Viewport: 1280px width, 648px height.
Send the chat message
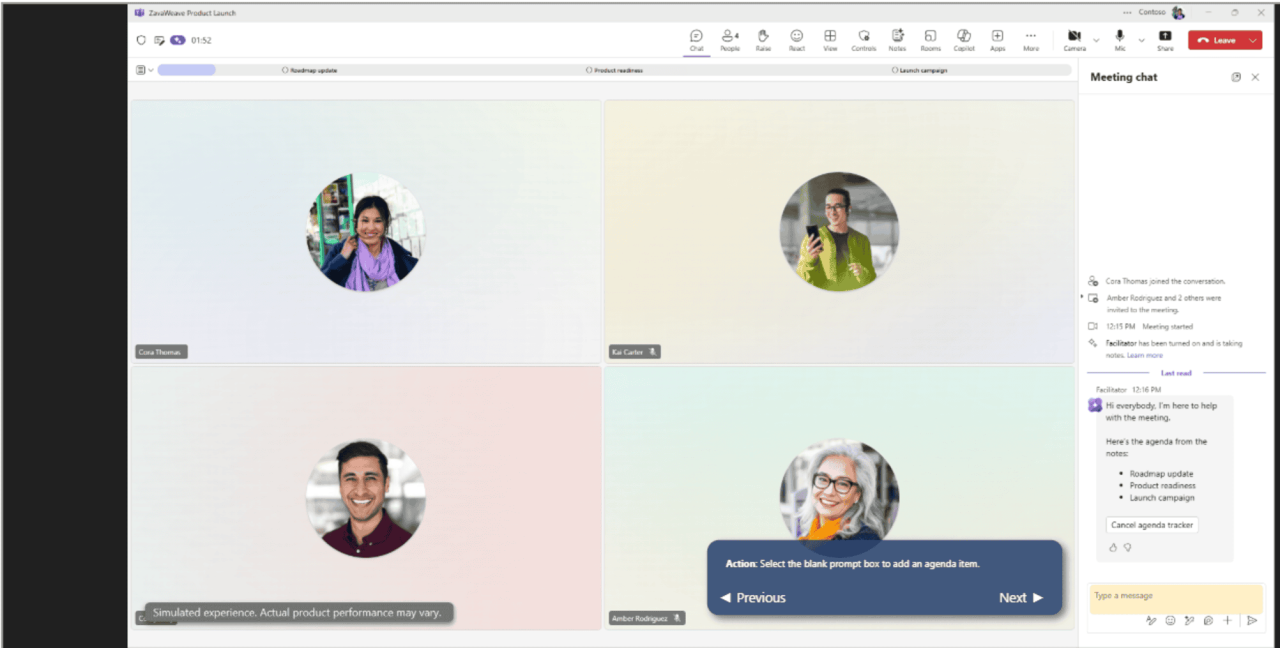pyautogui.click(x=1253, y=621)
